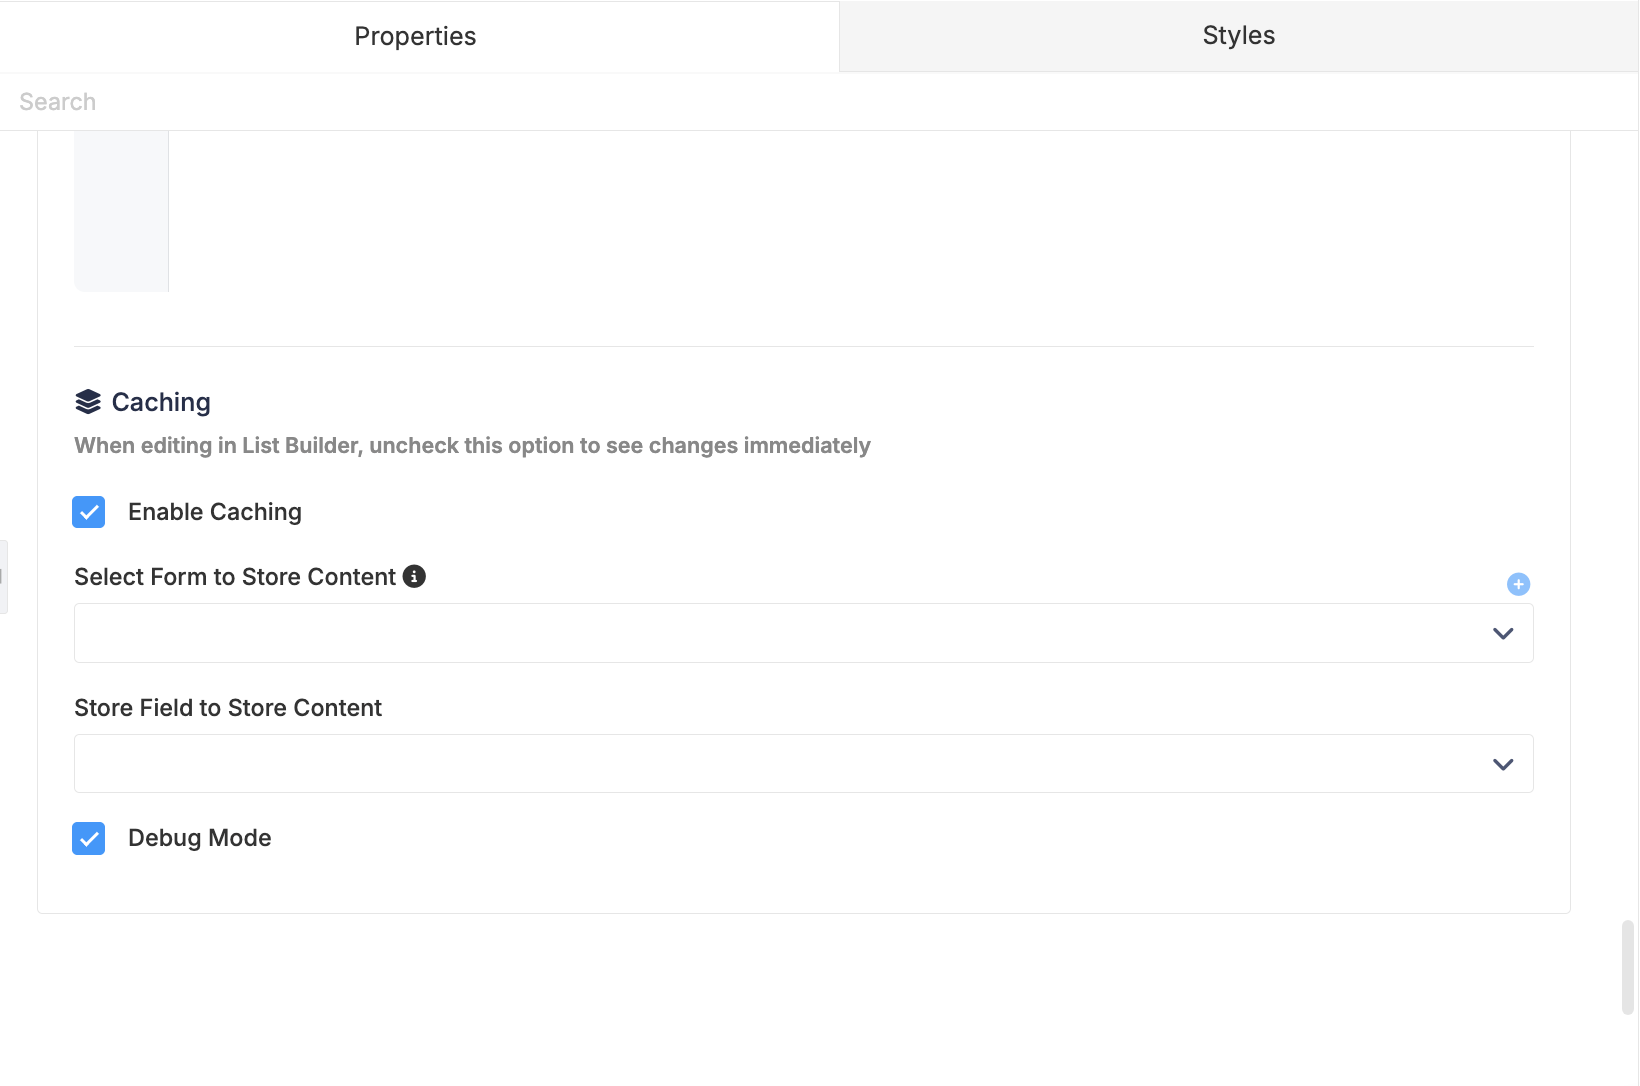Click the collapse handle on left edge

tap(3, 577)
